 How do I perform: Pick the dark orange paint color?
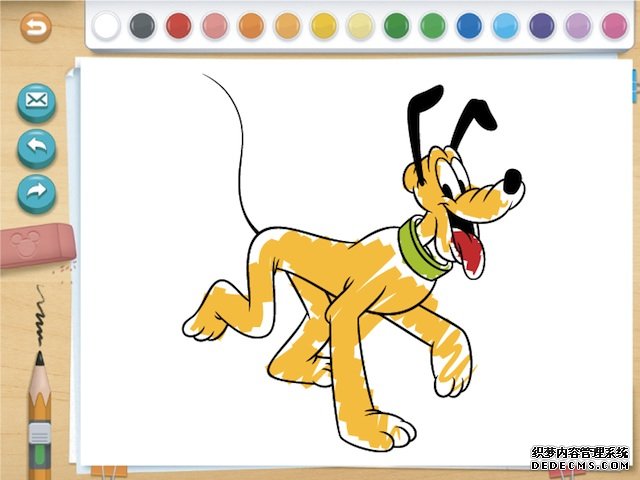(251, 26)
